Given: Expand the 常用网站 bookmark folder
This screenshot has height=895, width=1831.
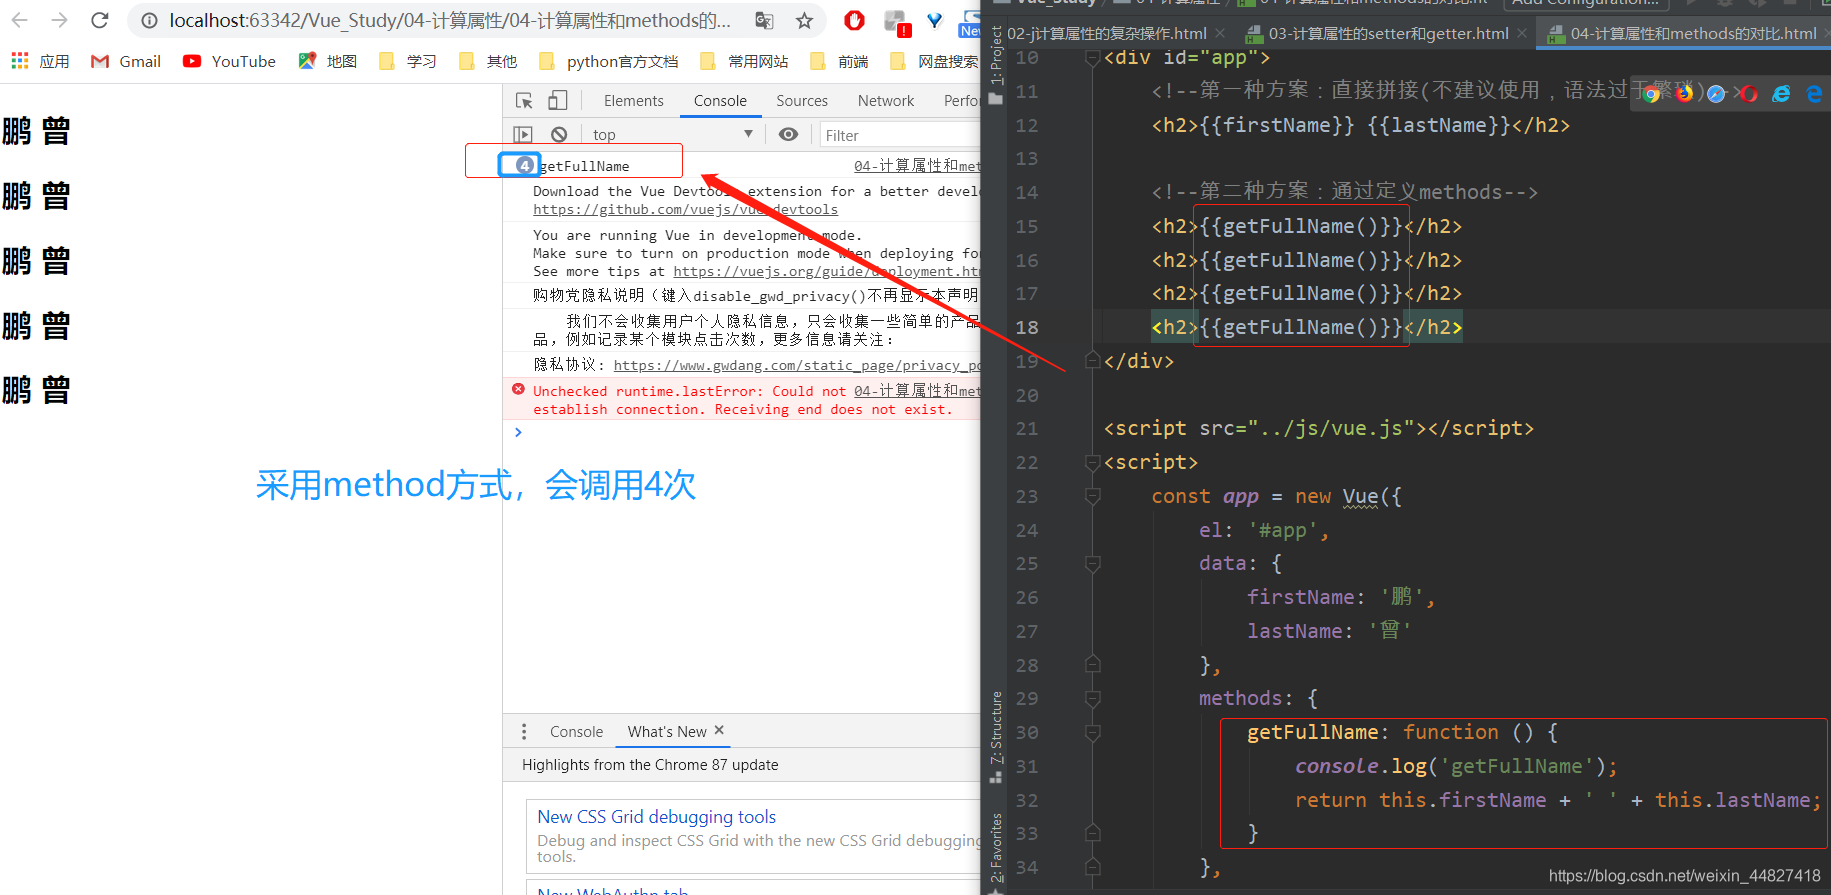Looking at the screenshot, I should pos(744,61).
